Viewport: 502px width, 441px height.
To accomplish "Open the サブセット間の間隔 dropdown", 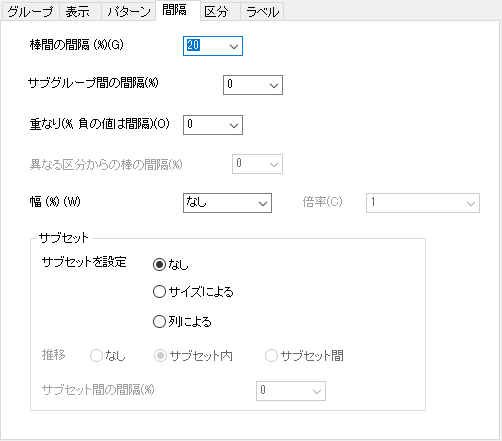I will click(291, 391).
